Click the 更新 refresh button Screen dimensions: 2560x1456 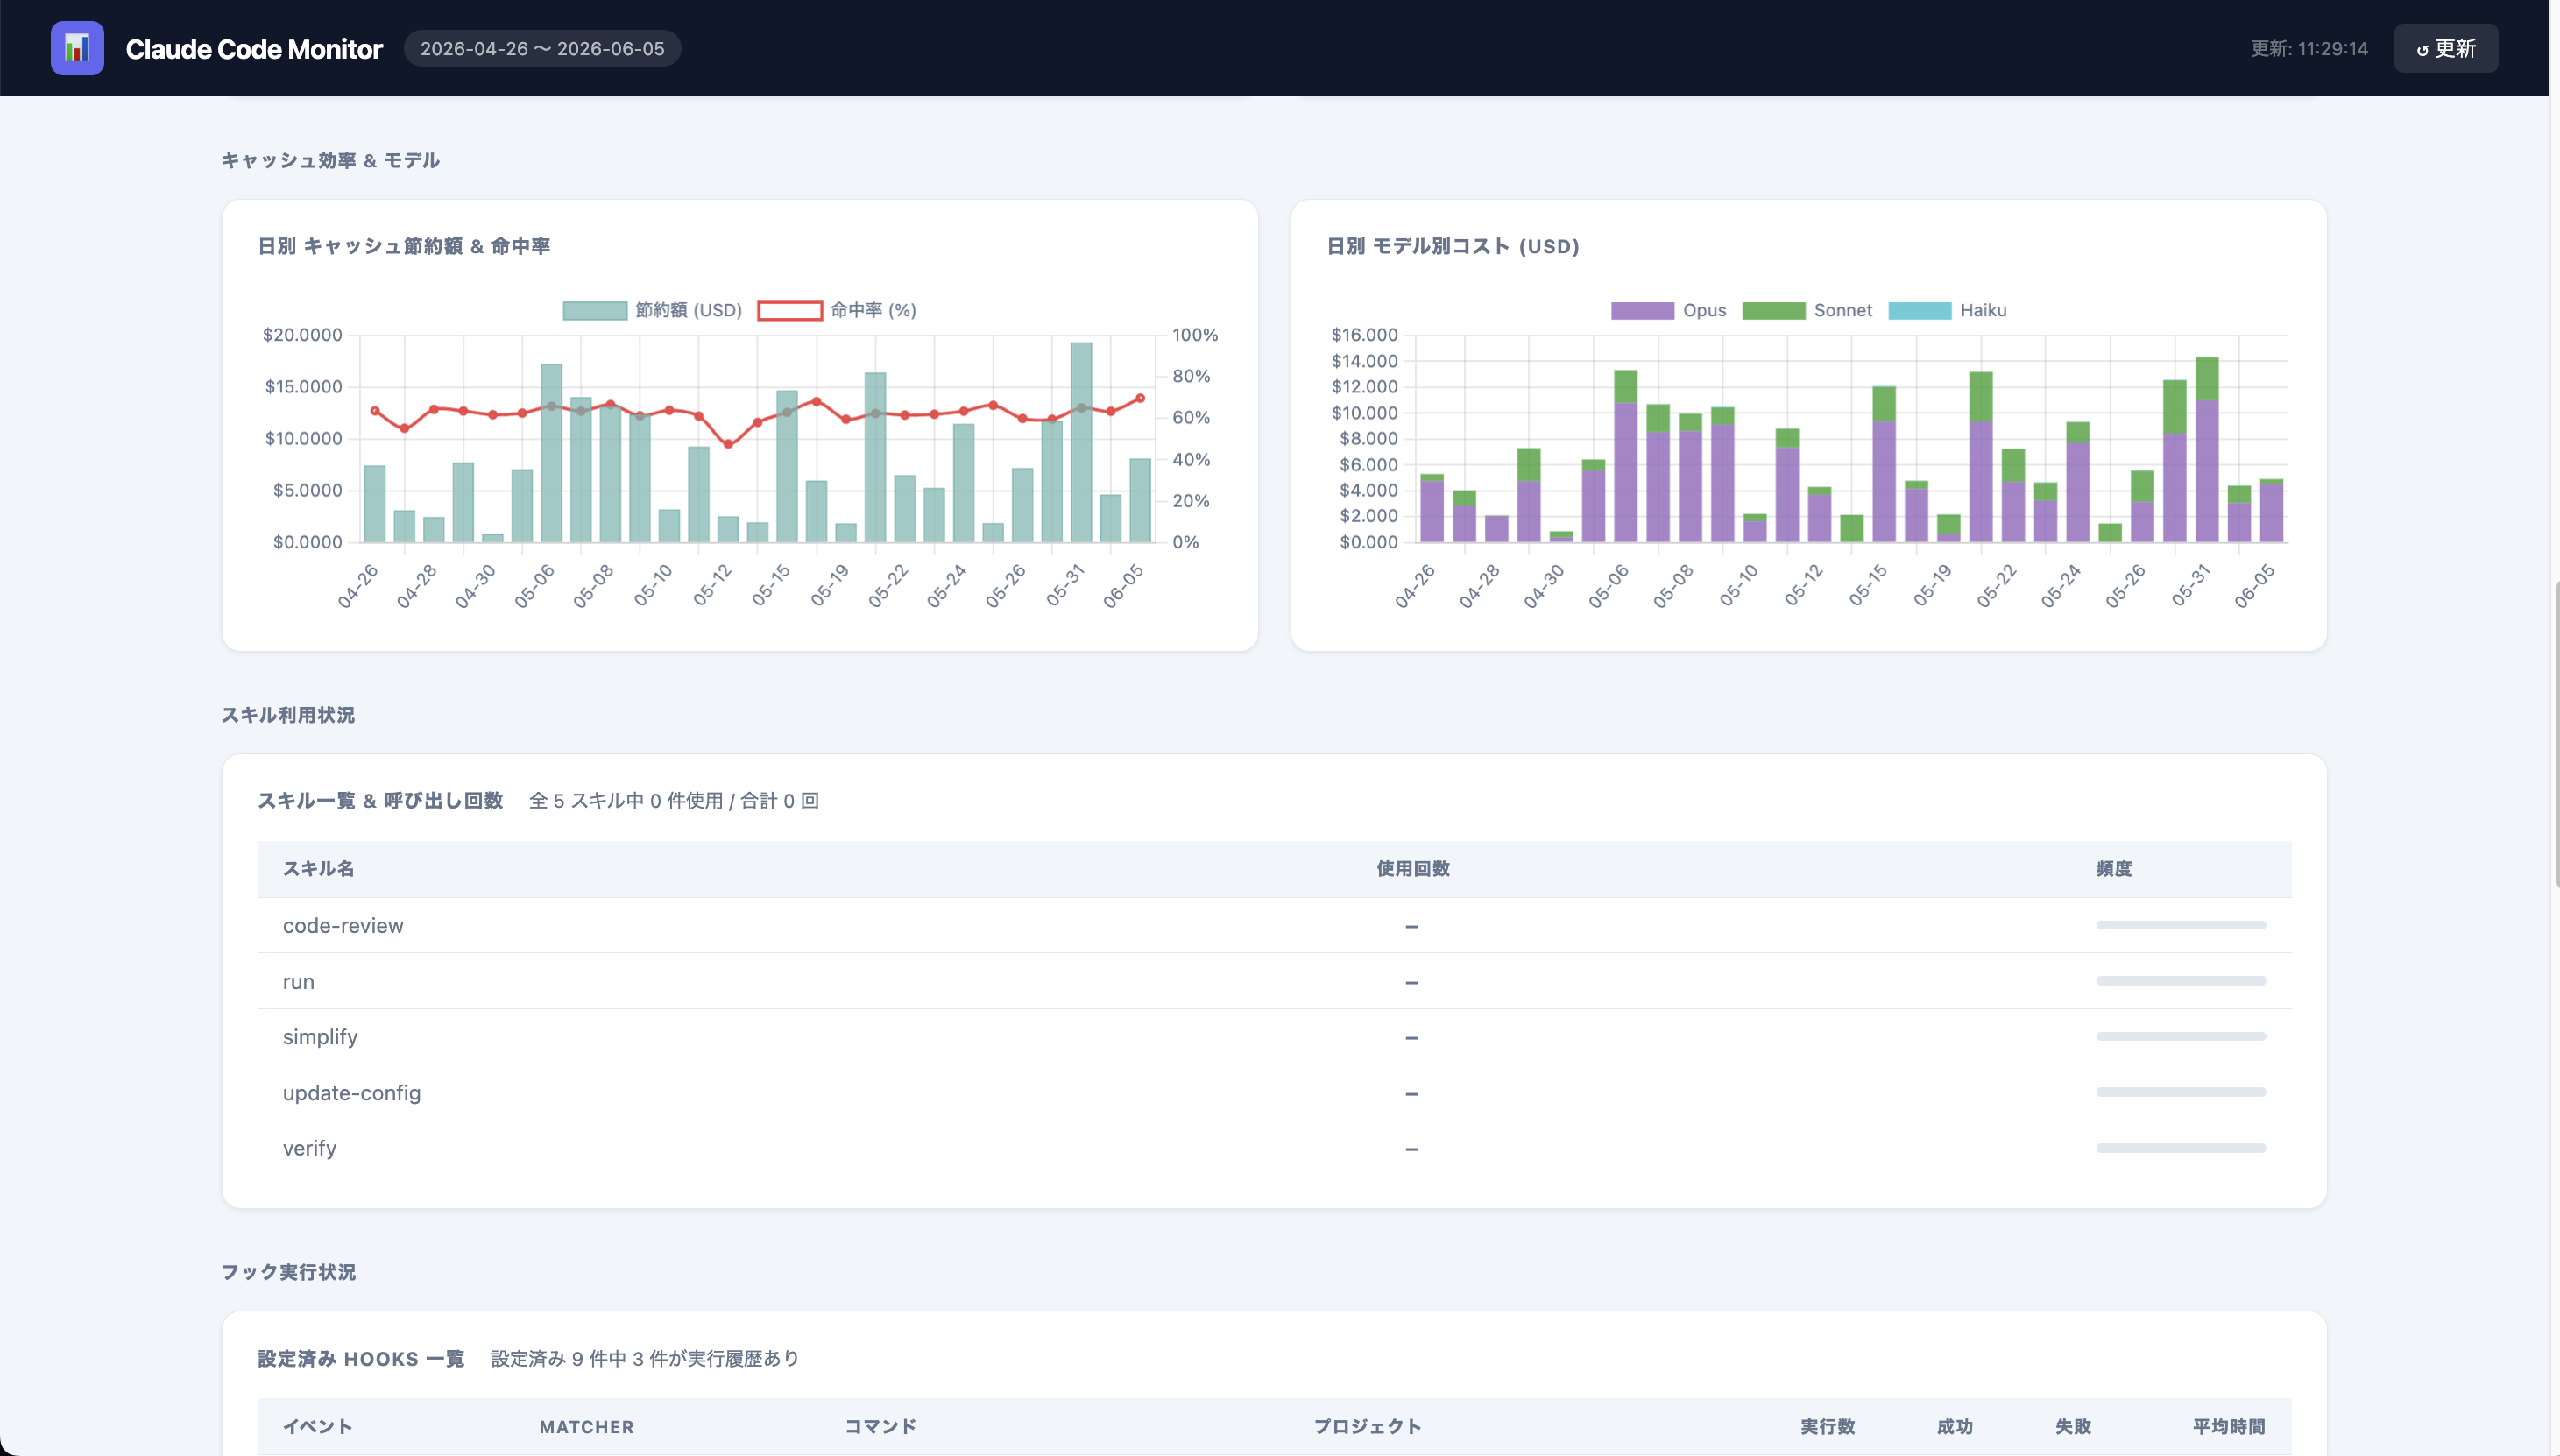tap(2445, 48)
